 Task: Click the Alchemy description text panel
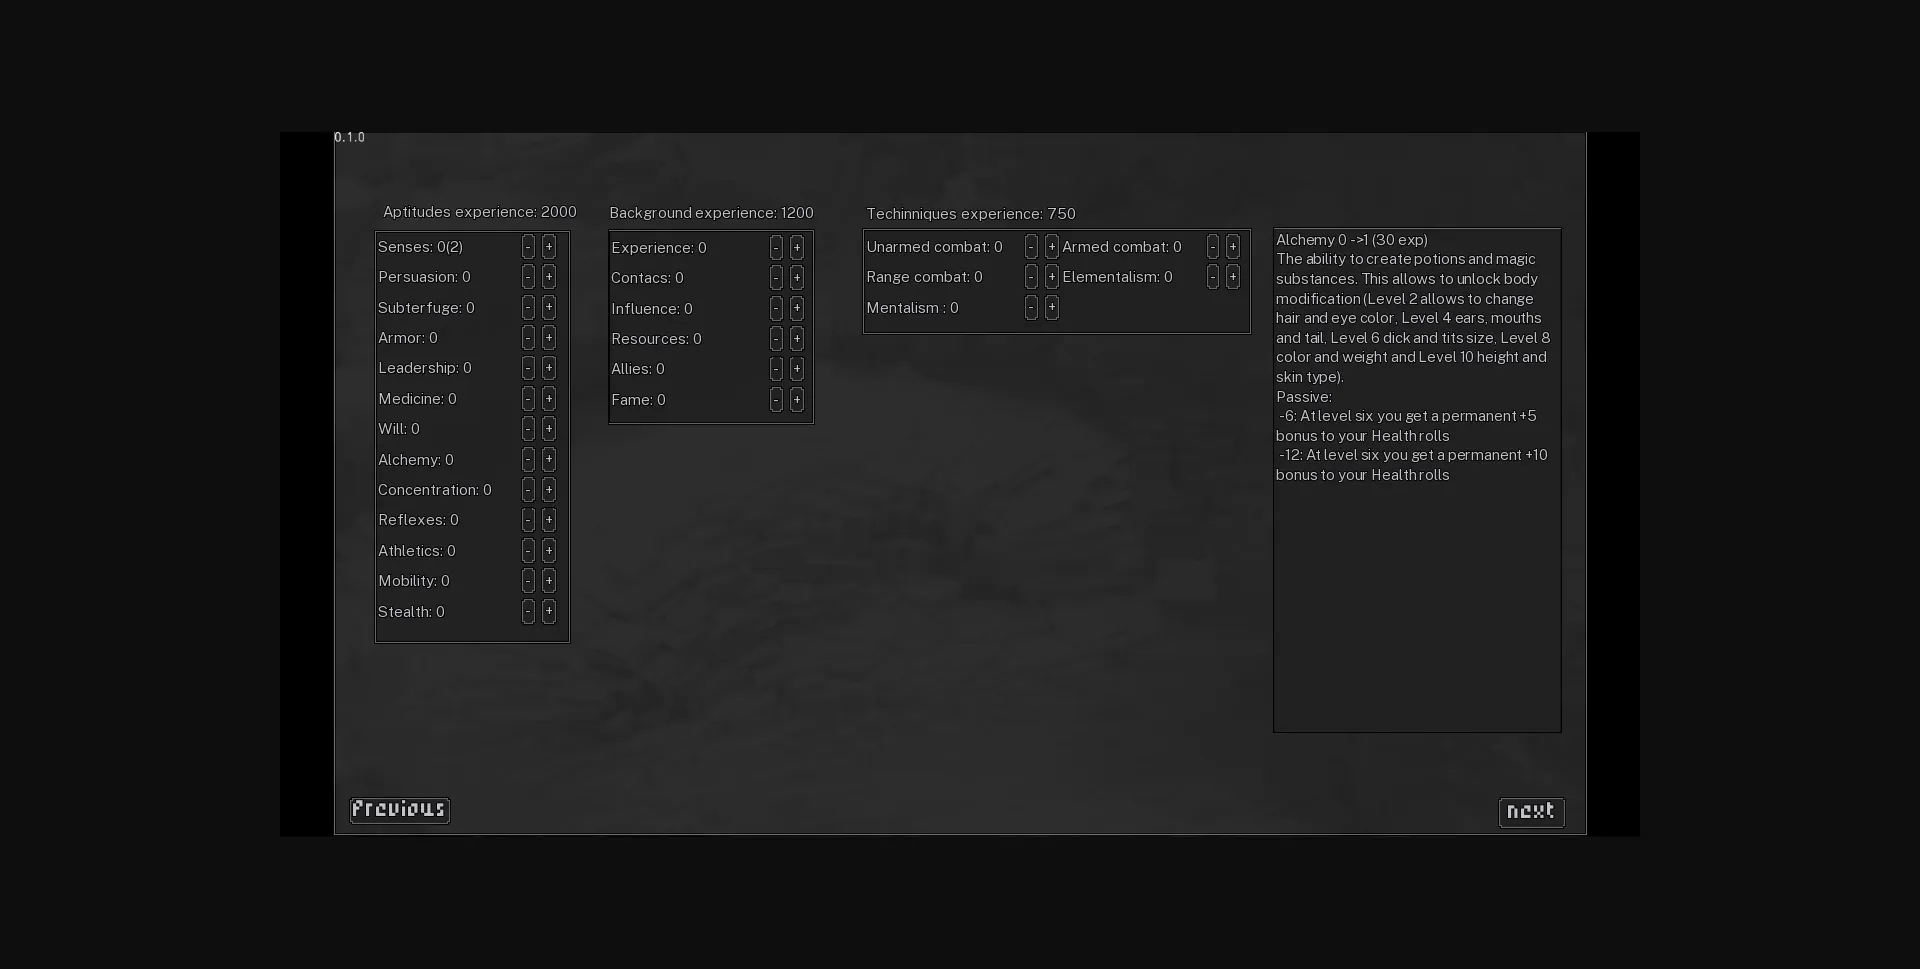point(1416,480)
